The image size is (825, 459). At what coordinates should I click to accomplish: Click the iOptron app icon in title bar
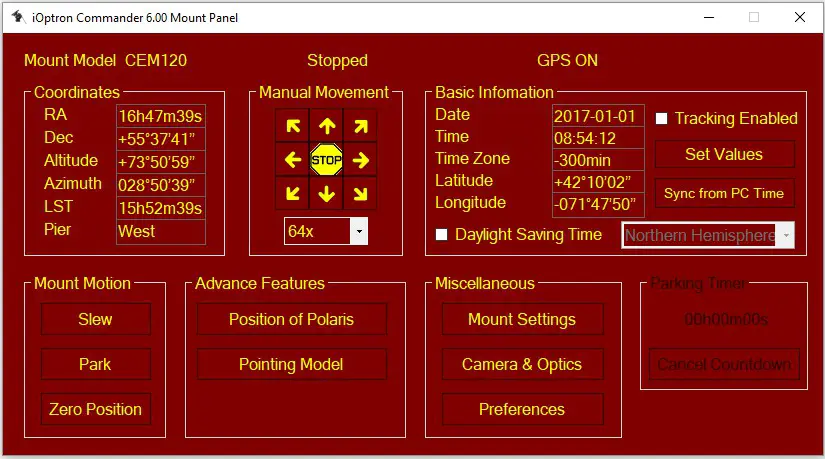tap(18, 17)
